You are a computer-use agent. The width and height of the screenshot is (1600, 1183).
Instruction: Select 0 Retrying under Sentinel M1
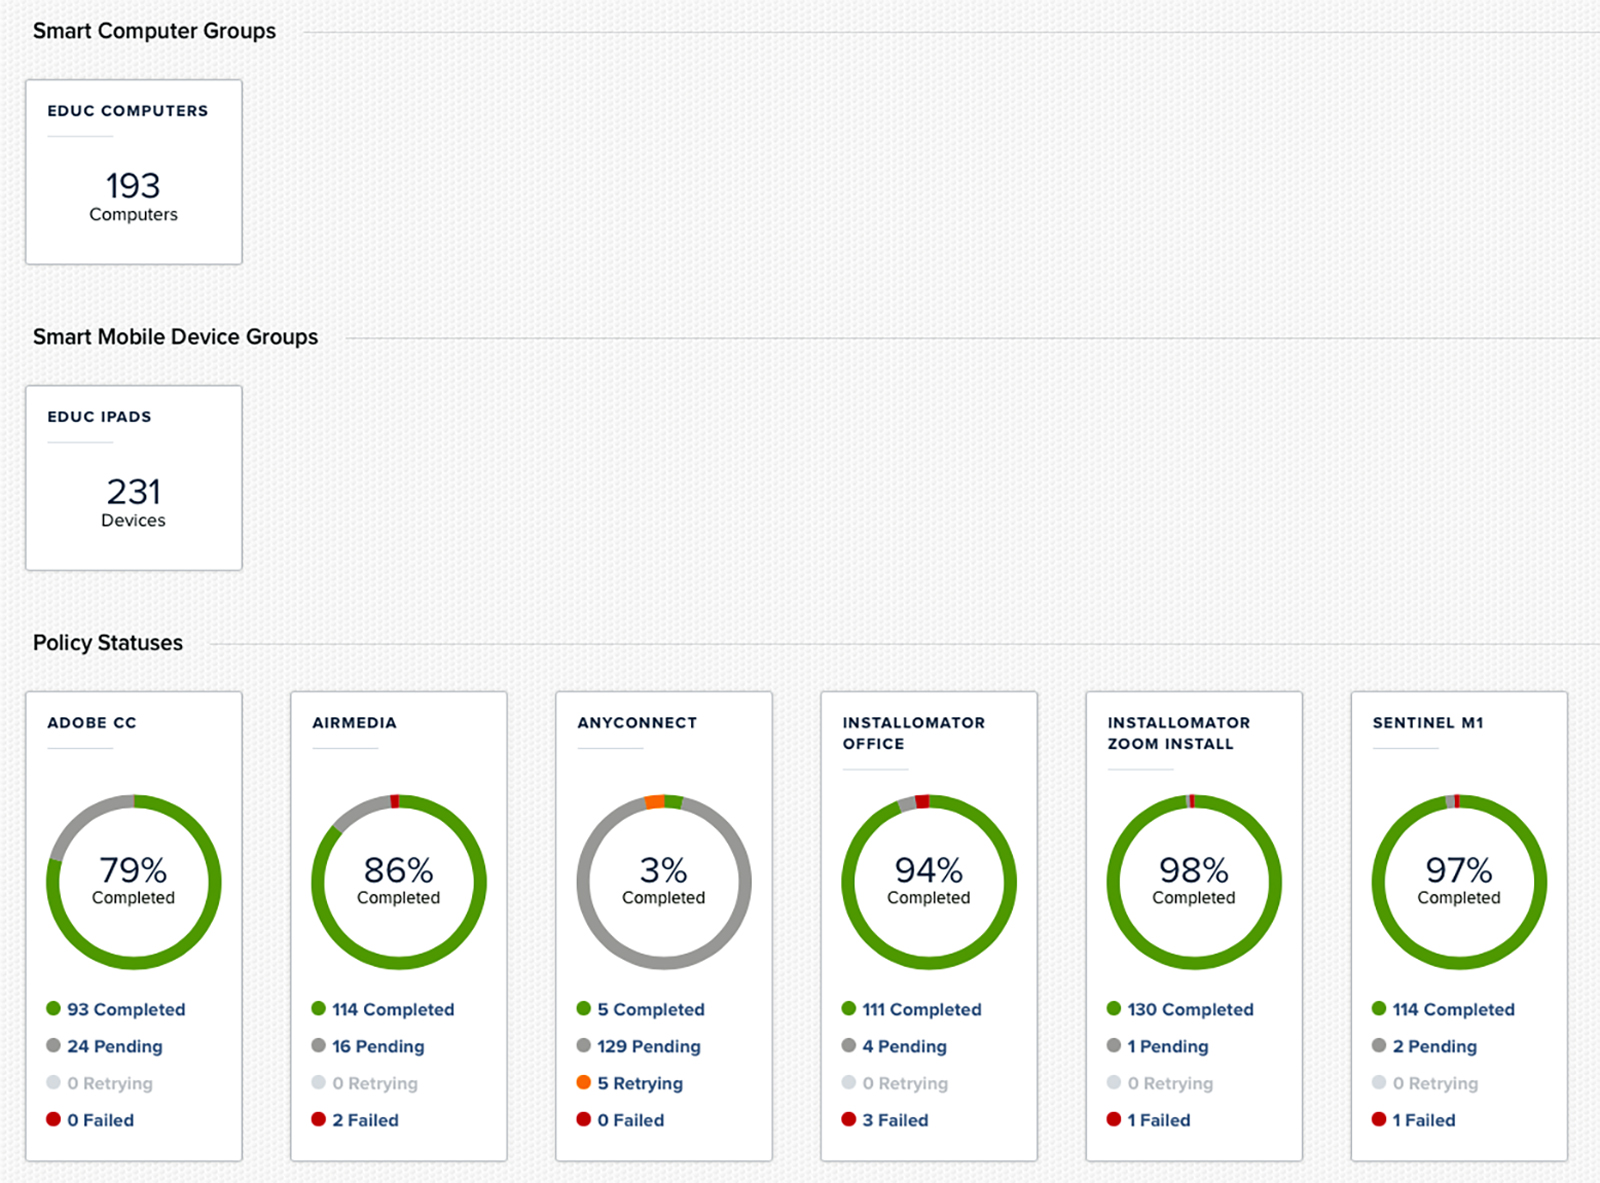click(1425, 1083)
